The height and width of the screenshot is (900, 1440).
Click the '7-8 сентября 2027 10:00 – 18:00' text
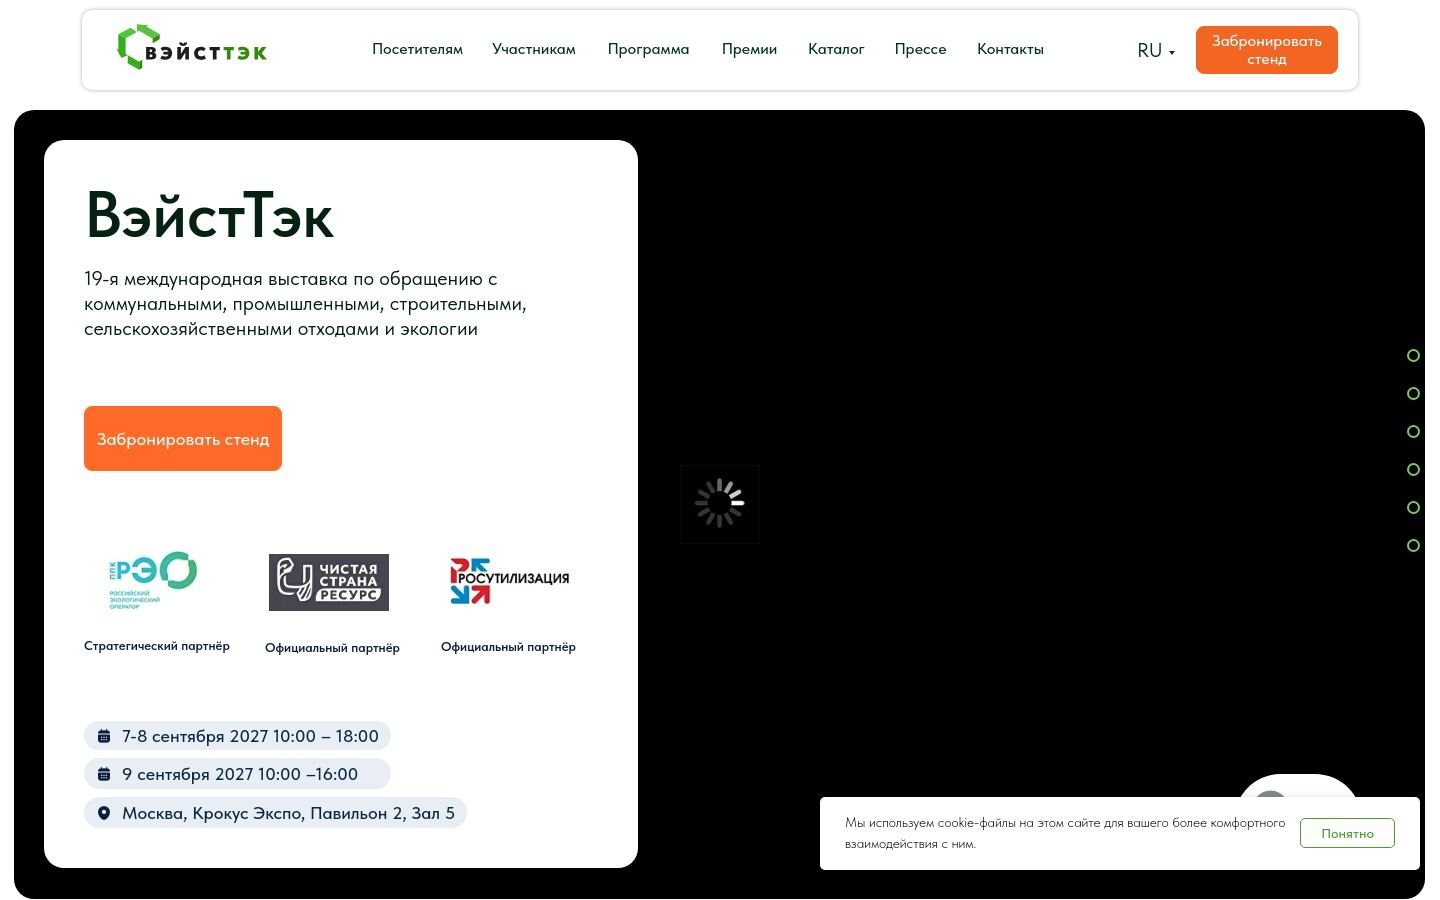(x=250, y=737)
